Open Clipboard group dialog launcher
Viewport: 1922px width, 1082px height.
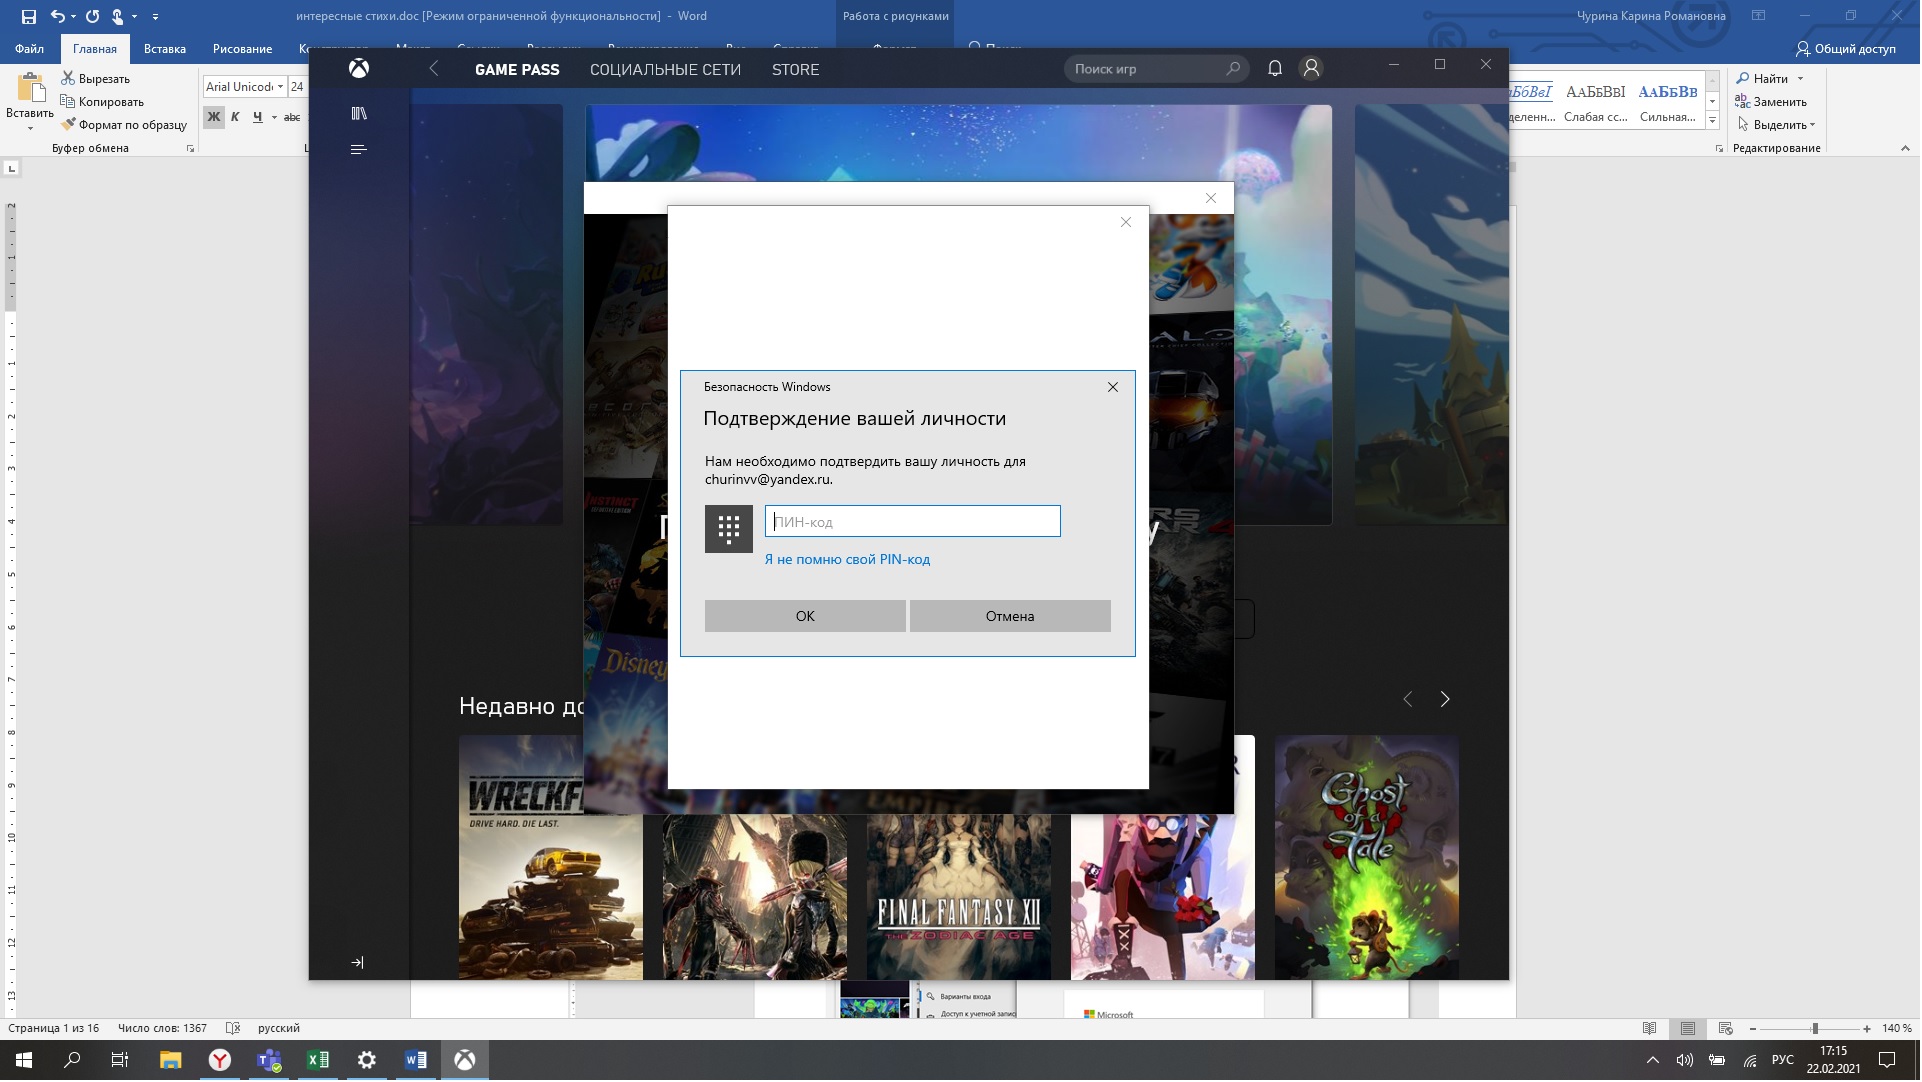tap(191, 149)
